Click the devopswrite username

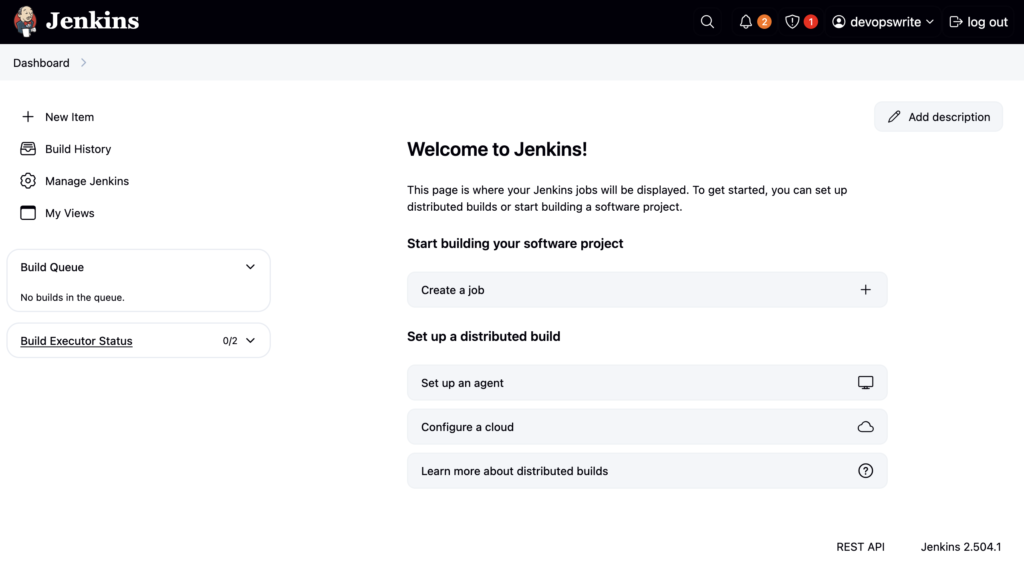point(885,22)
